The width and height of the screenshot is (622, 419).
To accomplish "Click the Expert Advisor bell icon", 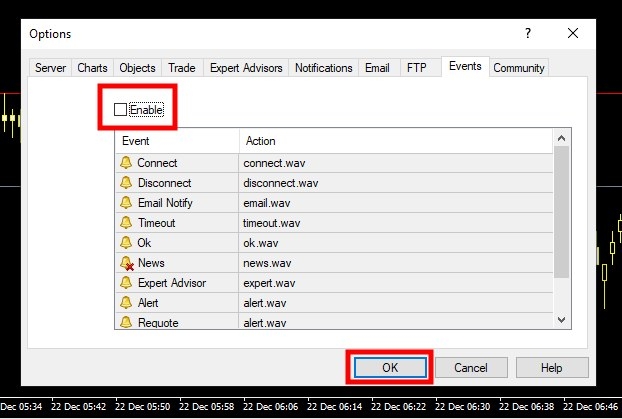I will point(126,283).
